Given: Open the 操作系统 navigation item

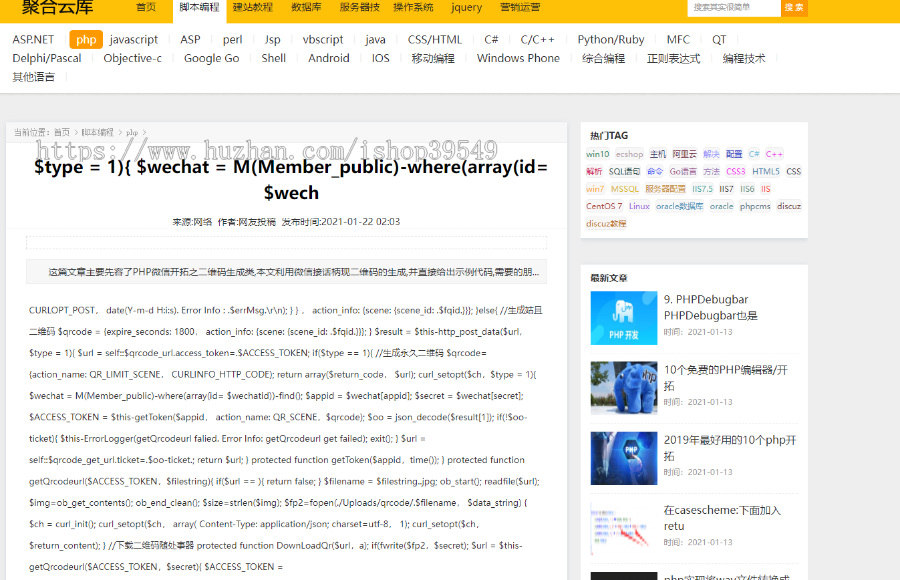Looking at the screenshot, I should (x=413, y=7).
